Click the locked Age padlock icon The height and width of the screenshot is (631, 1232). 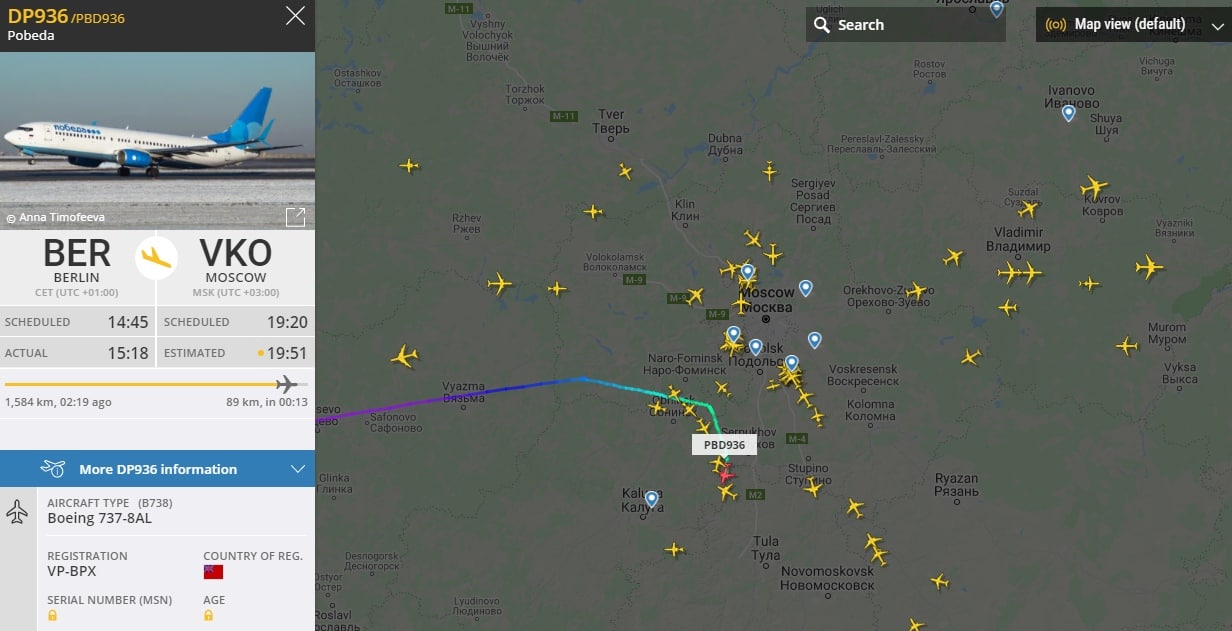[x=208, y=615]
